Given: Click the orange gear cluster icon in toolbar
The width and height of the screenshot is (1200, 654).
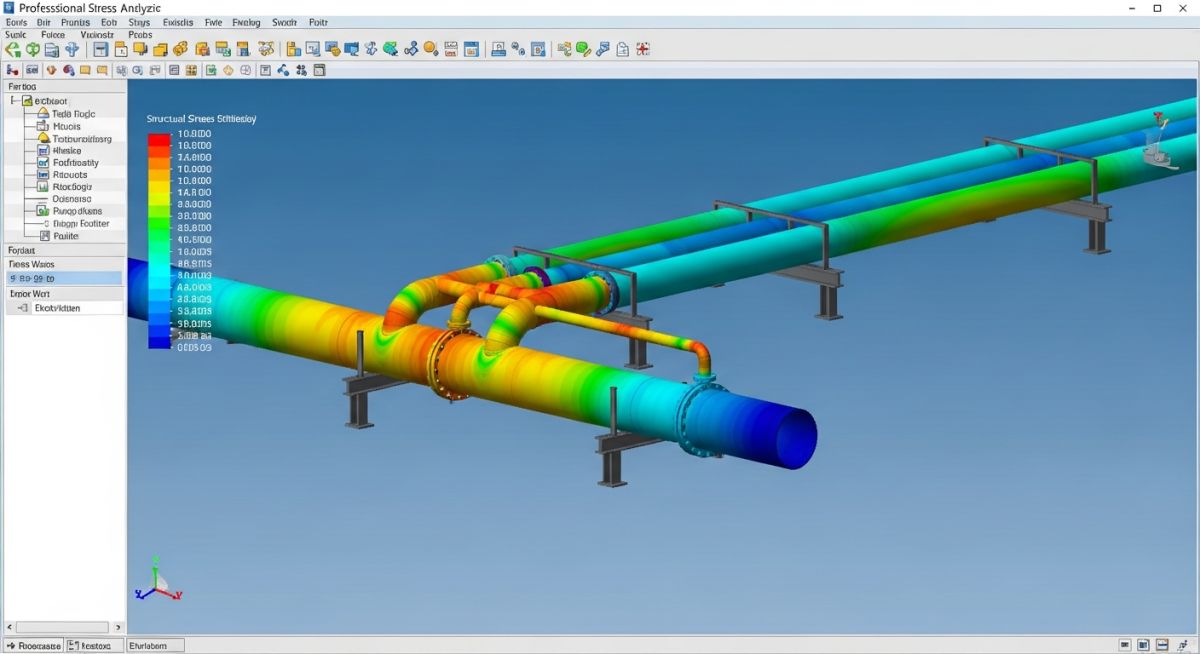Looking at the screenshot, I should click(180, 49).
